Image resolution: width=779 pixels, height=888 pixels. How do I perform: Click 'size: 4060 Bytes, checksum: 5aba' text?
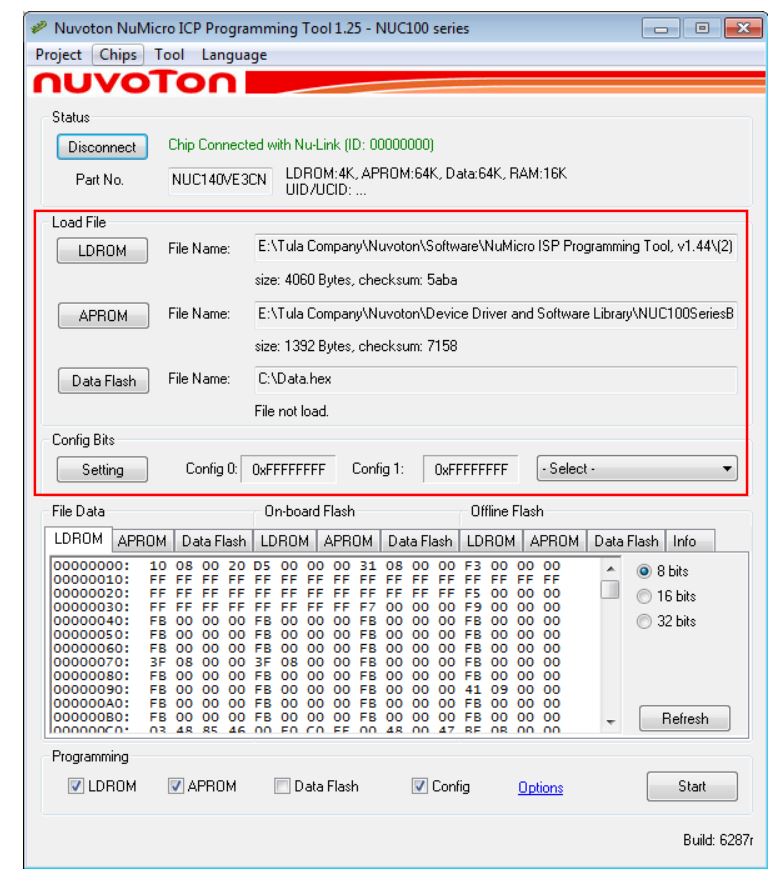click(356, 280)
